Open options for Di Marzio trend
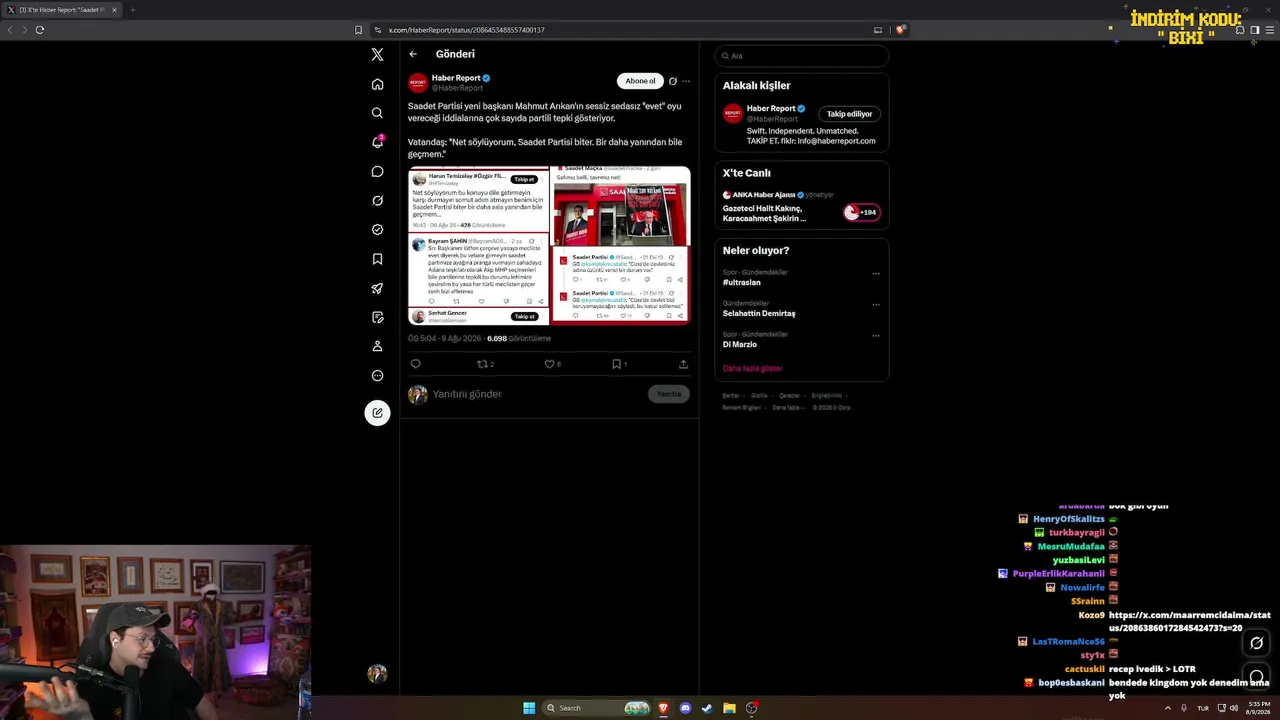The image size is (1280, 720). [x=876, y=335]
